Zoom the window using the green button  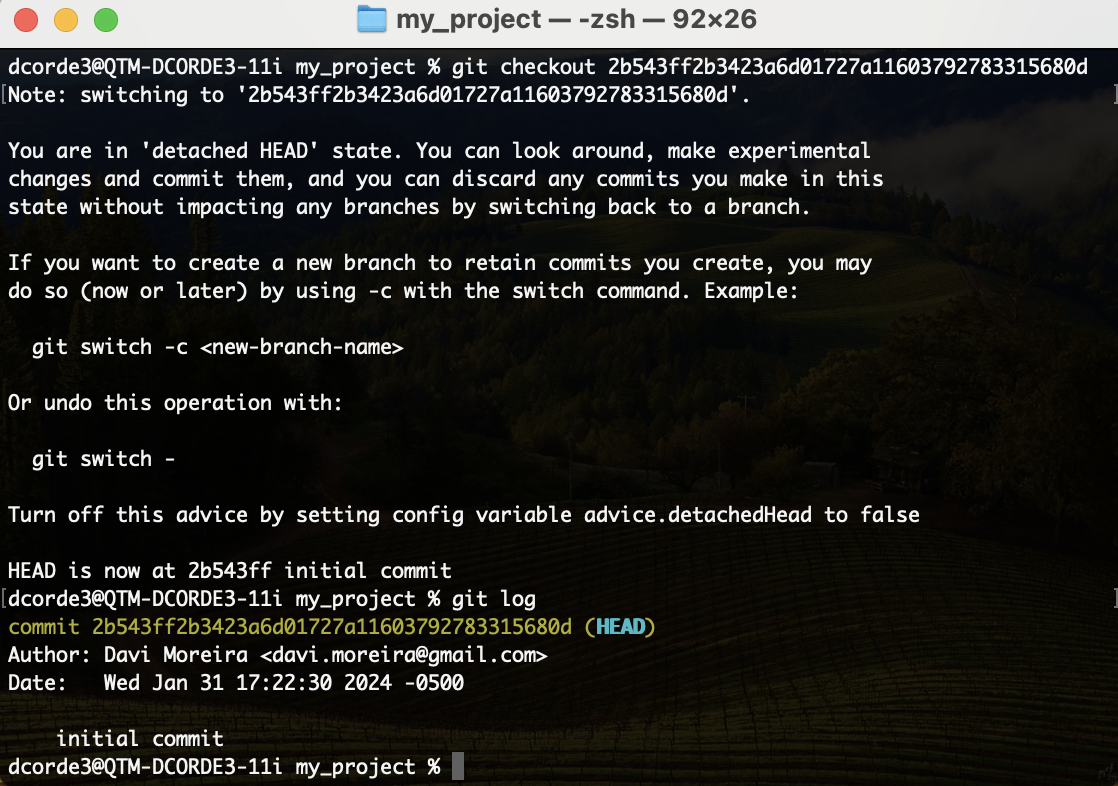[x=105, y=19]
